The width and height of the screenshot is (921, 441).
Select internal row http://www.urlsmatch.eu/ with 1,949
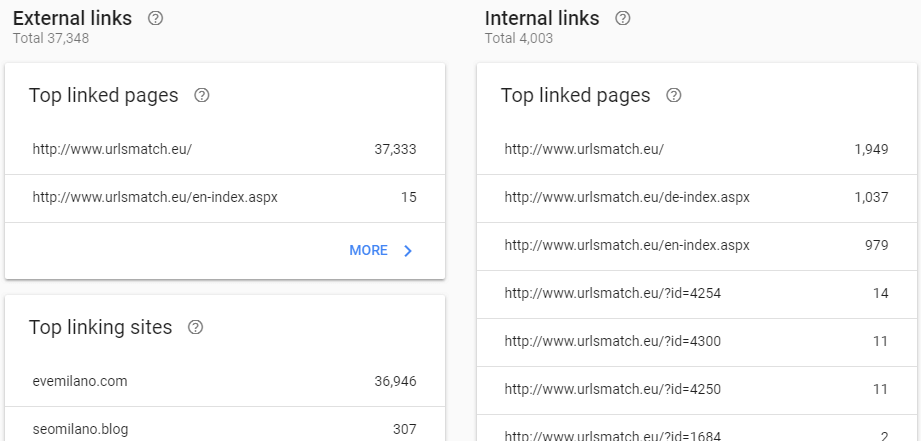(697, 150)
